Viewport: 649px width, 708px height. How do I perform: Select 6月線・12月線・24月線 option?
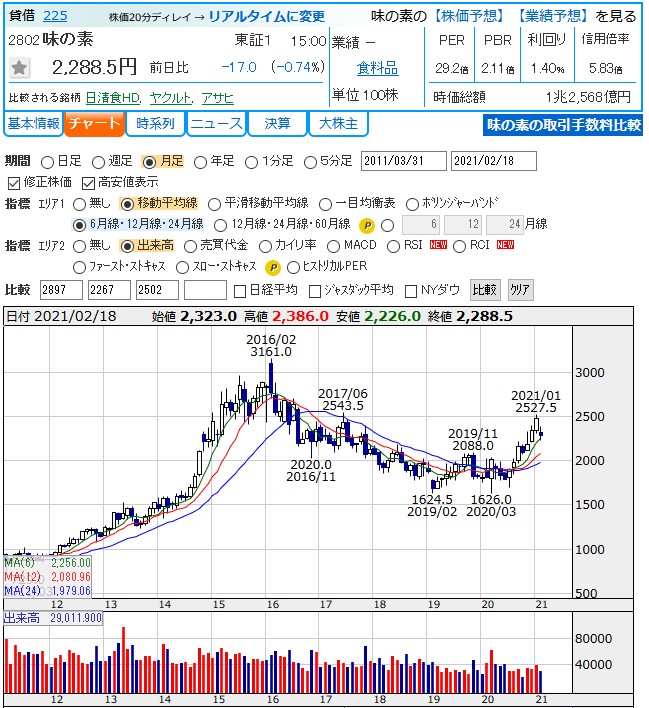[79, 225]
